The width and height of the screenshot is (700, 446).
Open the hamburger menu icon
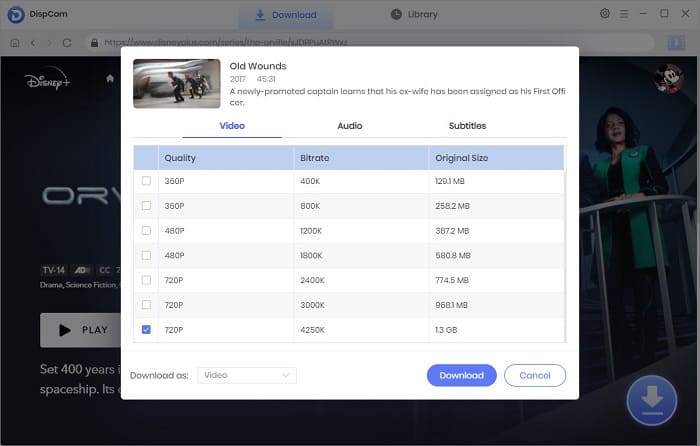pos(624,14)
